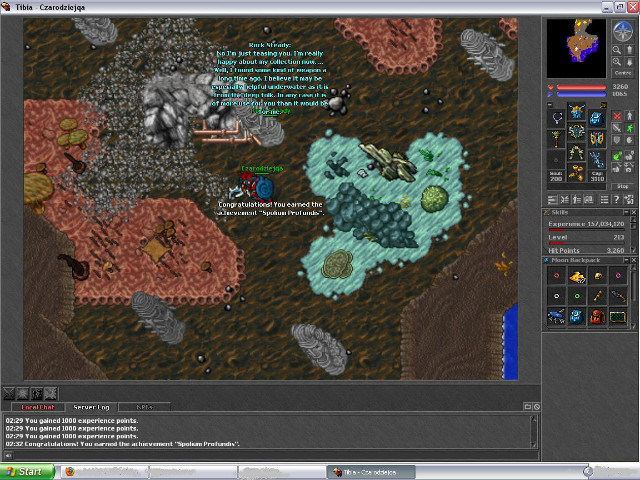Click Firefox icon in taskbar
This screenshot has width=640, height=480.
point(70,472)
